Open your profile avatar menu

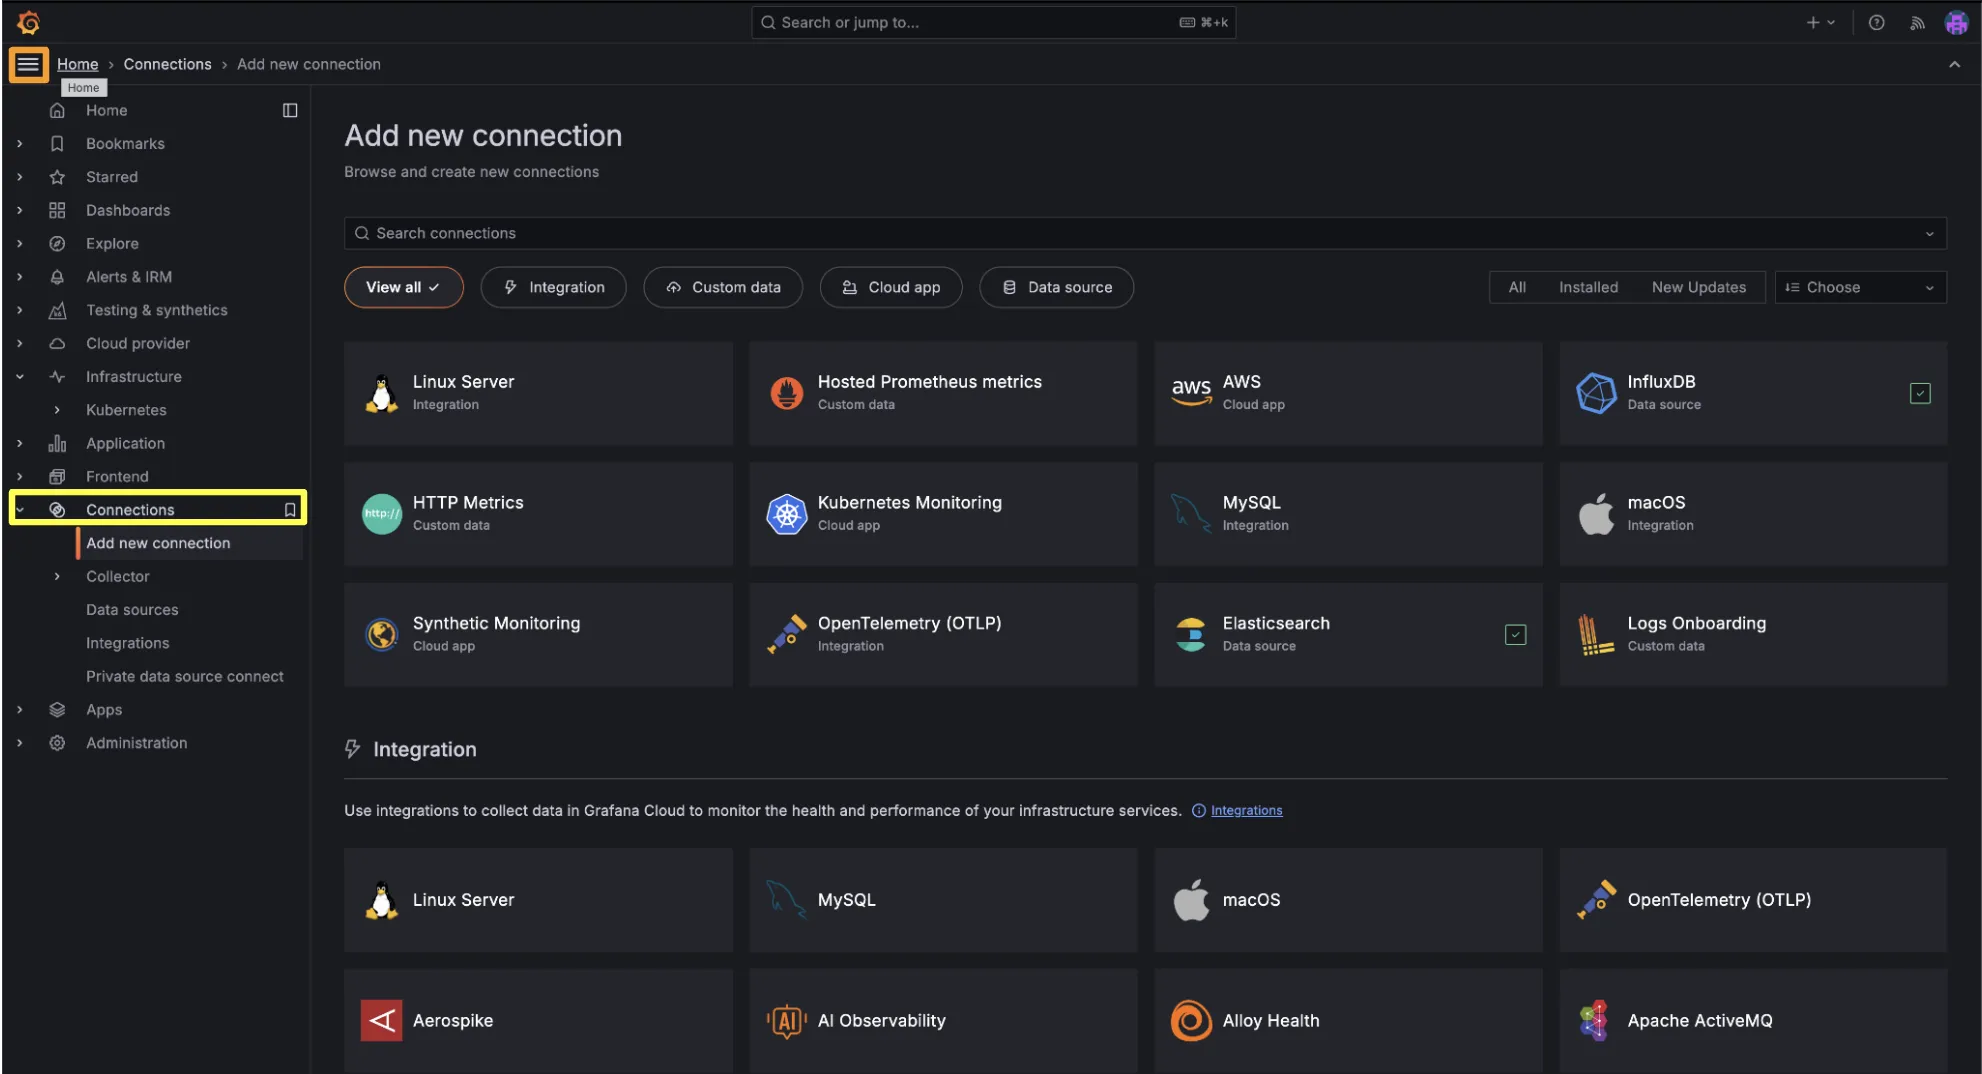pos(1956,22)
